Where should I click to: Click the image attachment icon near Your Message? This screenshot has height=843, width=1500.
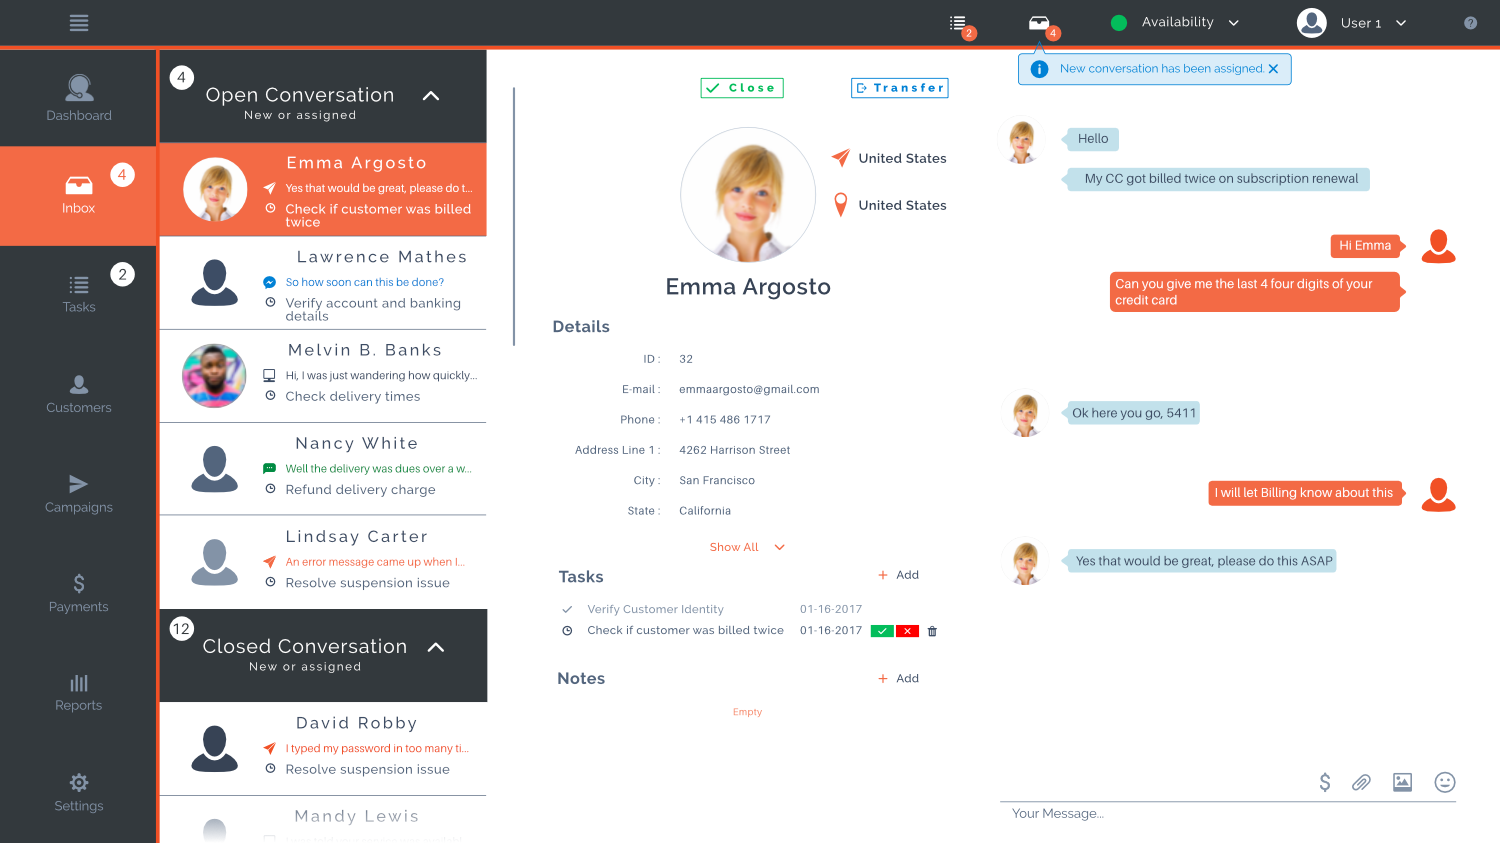tap(1402, 783)
